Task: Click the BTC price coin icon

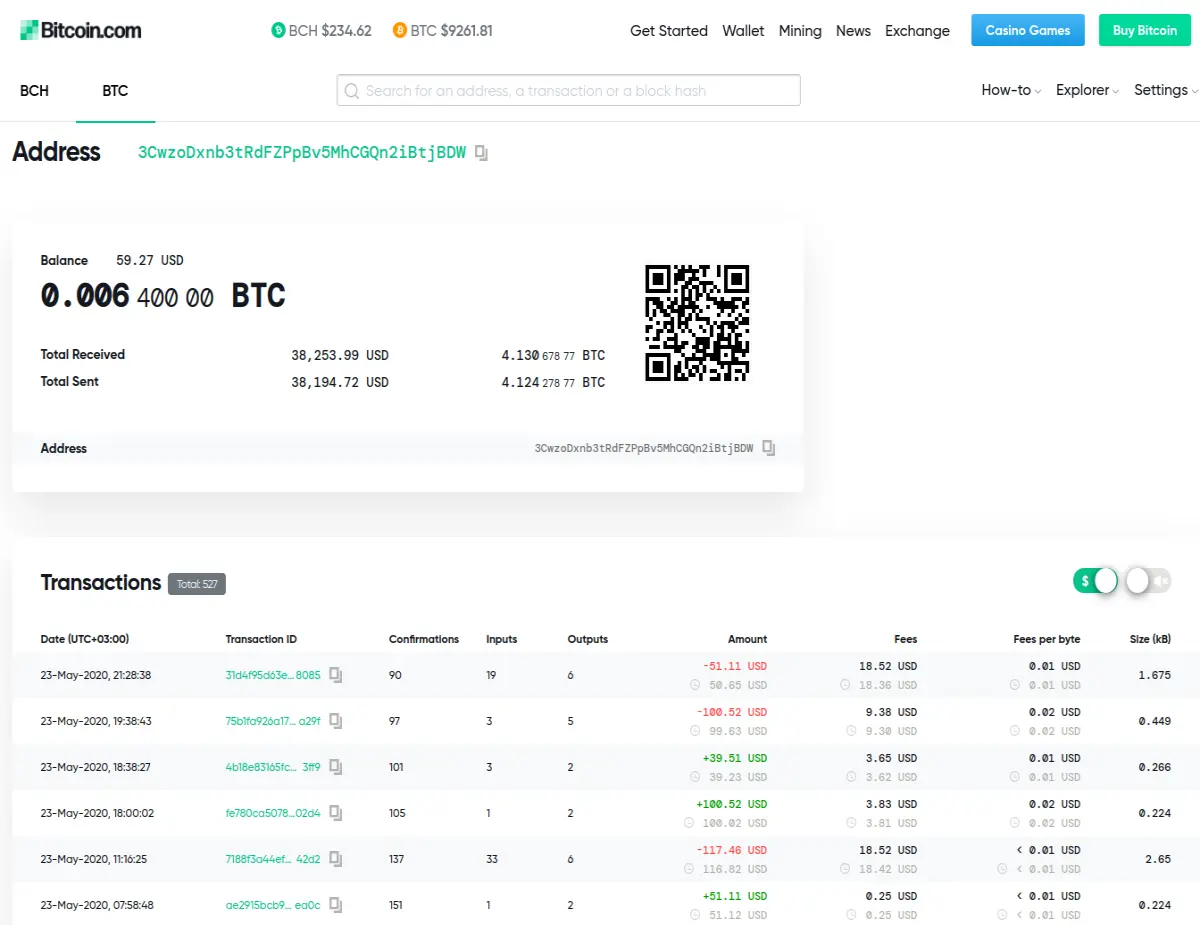Action: click(x=400, y=30)
